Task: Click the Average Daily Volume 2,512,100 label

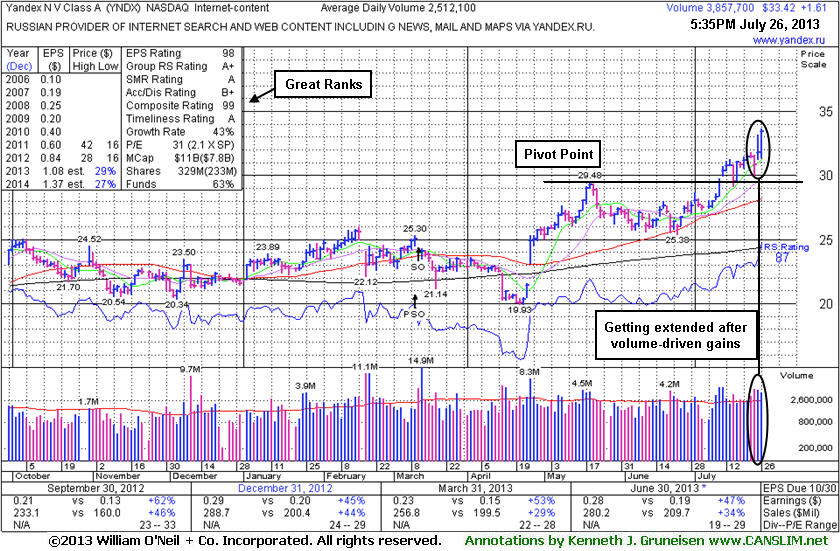Action: point(398,8)
